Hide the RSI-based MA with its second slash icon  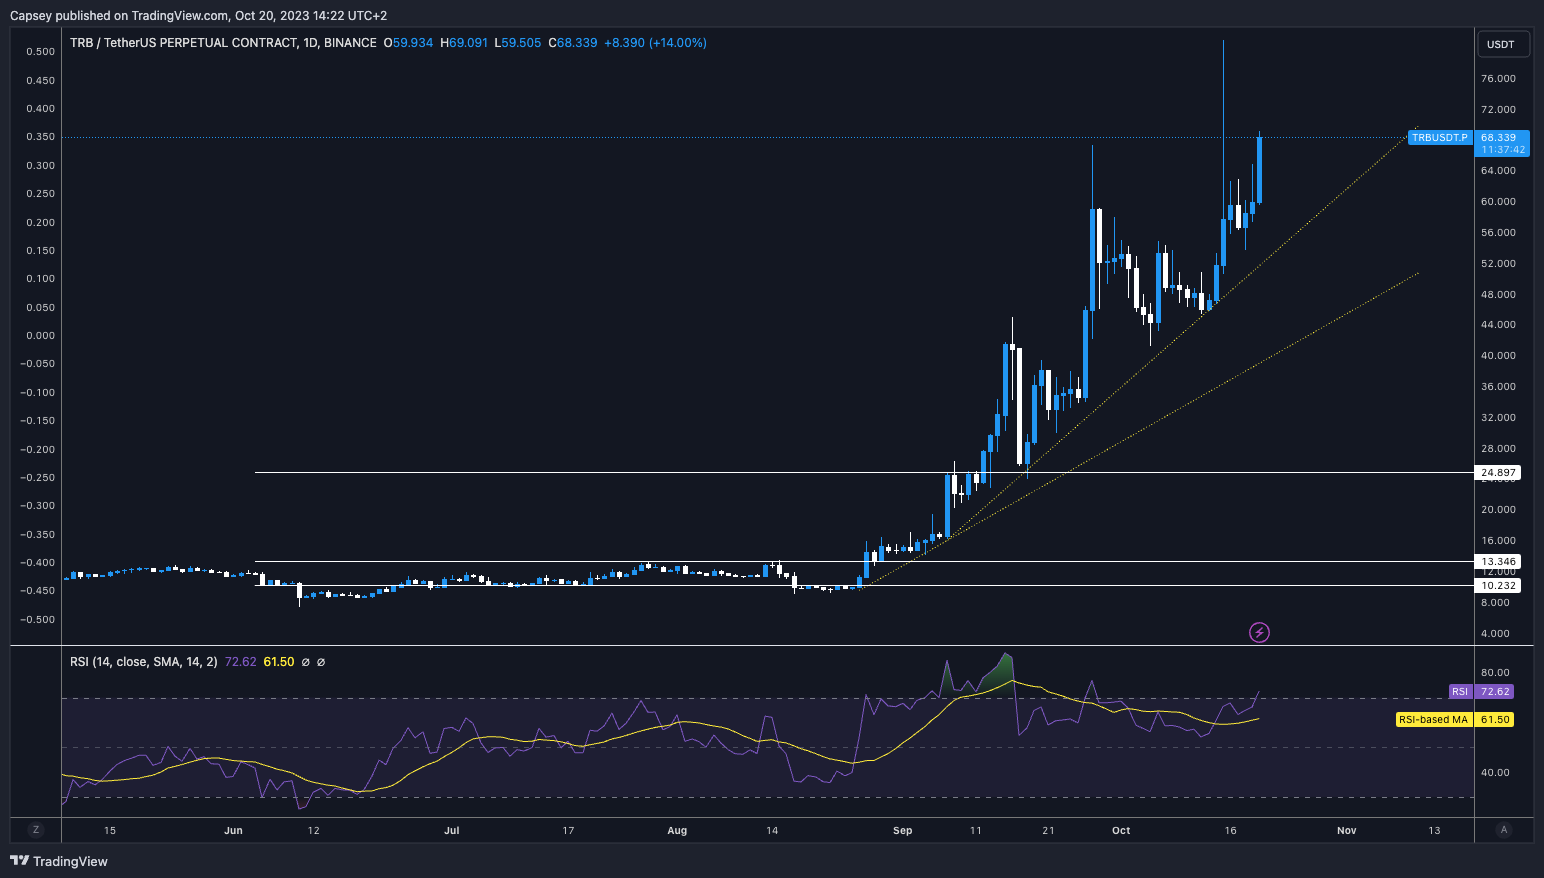(321, 662)
